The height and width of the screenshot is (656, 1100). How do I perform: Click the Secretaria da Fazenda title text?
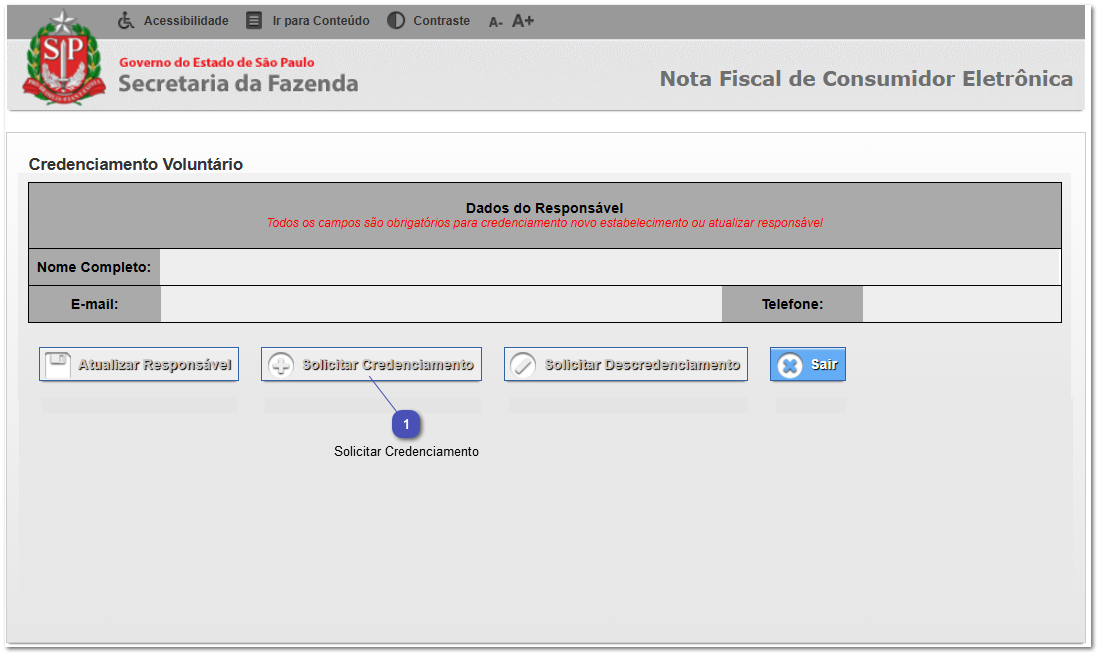click(238, 83)
